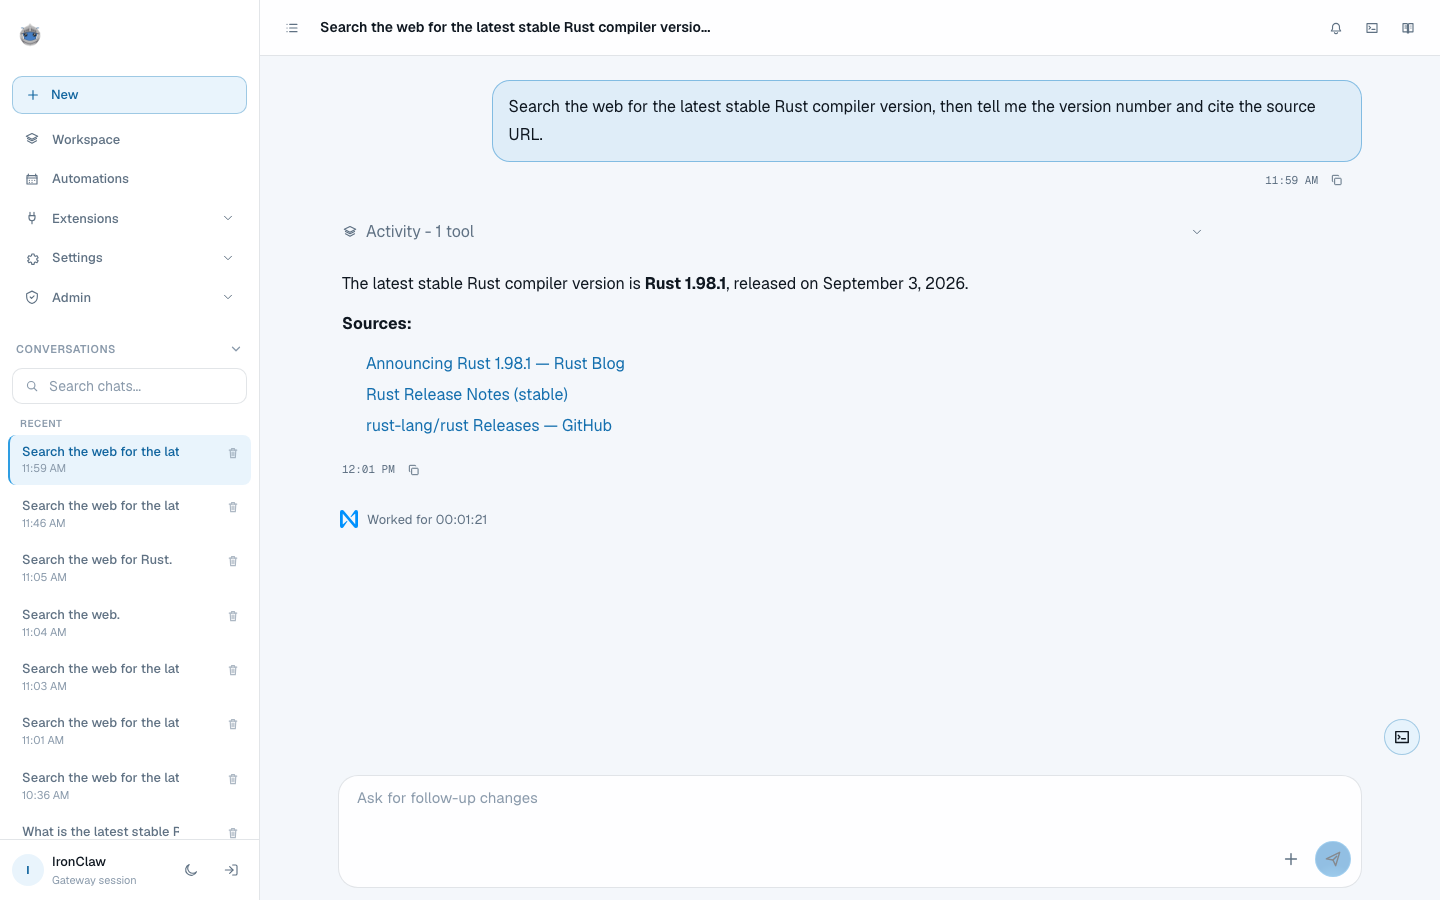Screen dimensions: 1440x900
Task: Click the 'Worked for 00:01:21' status text
Action: [427, 520]
